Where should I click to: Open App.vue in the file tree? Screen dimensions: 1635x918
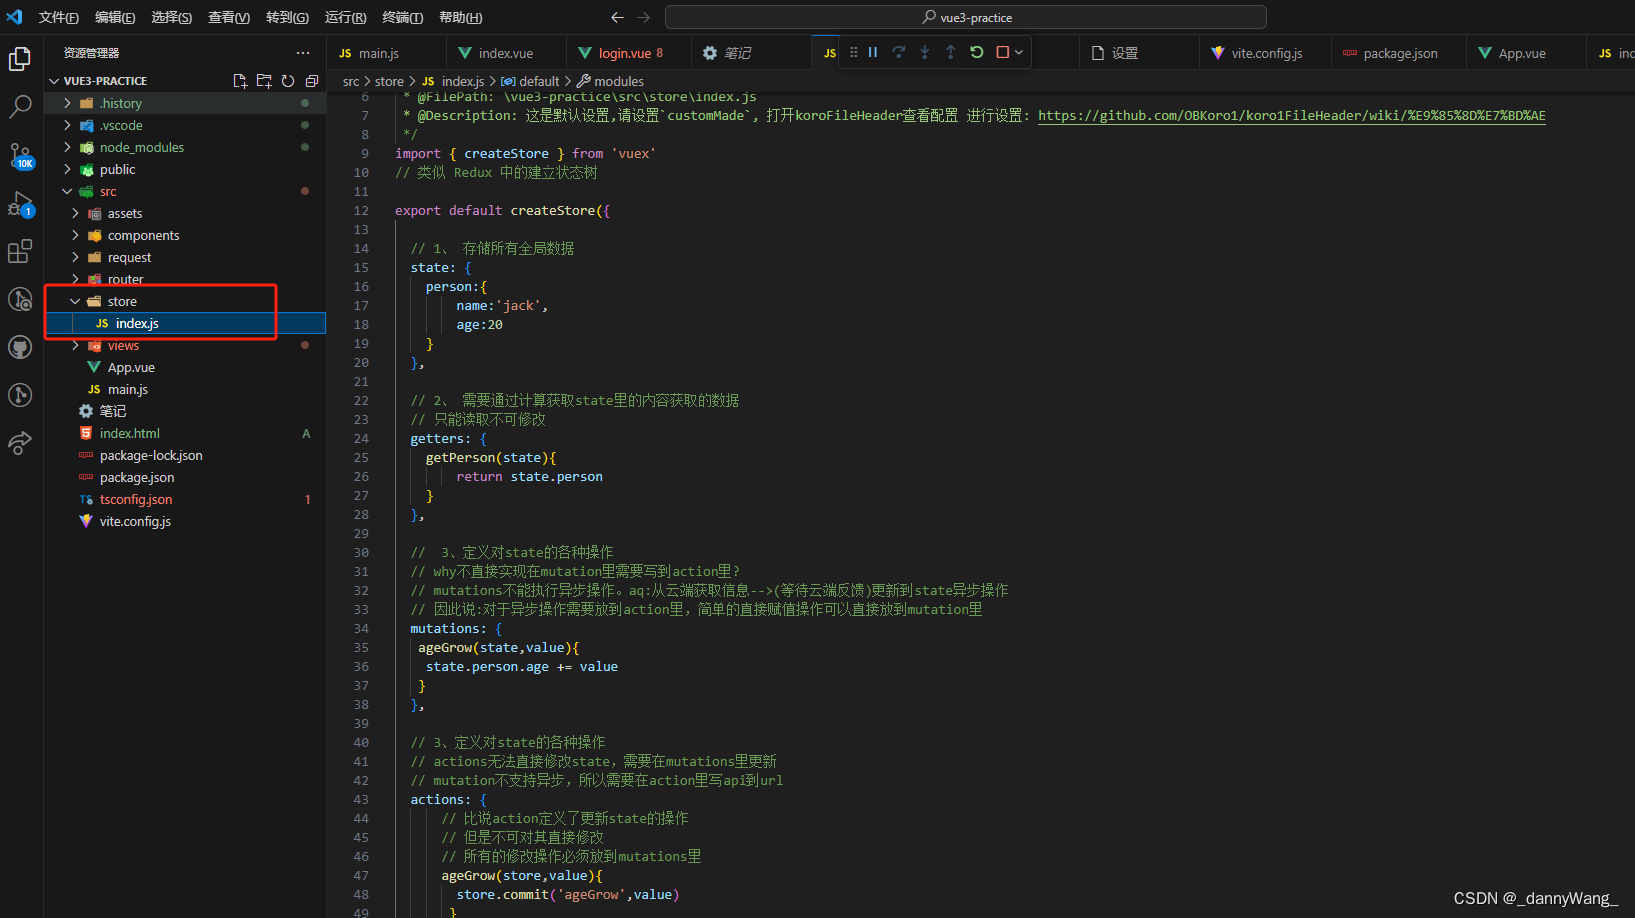[x=185, y=367]
